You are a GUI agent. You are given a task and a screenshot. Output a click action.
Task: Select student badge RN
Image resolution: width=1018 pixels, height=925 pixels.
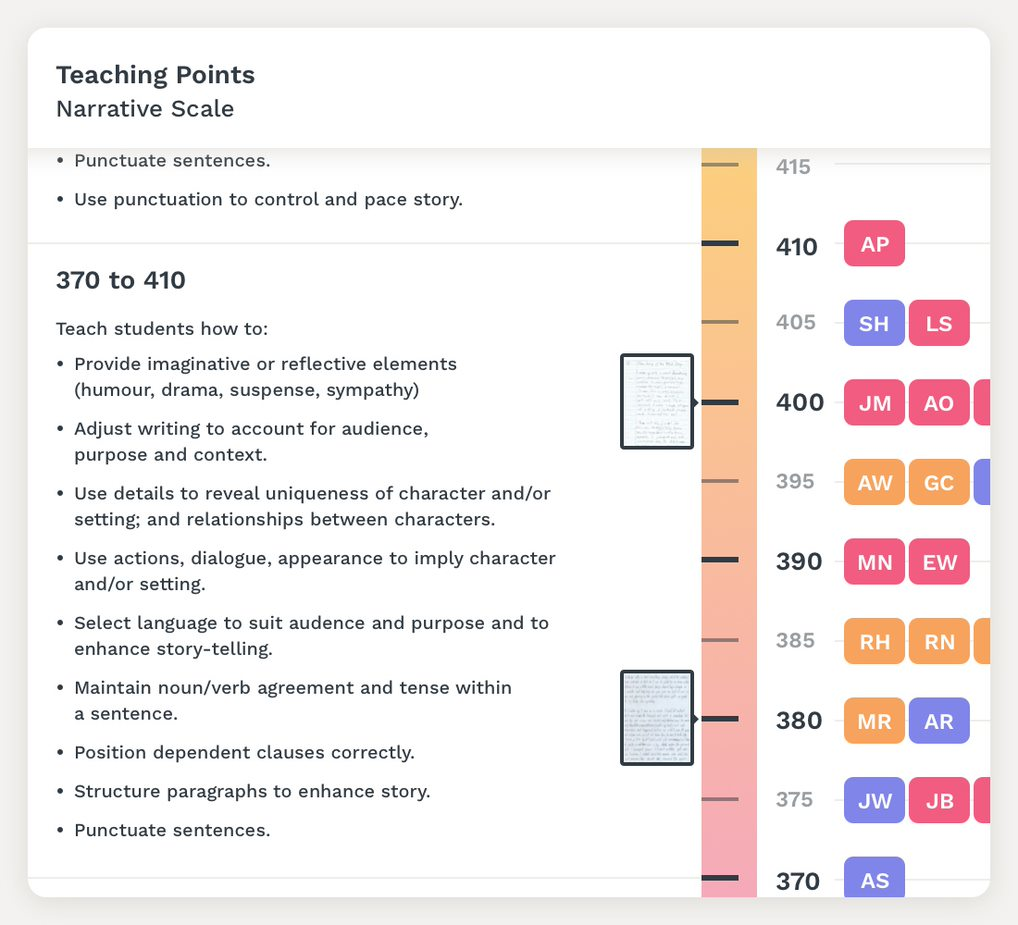pos(938,641)
